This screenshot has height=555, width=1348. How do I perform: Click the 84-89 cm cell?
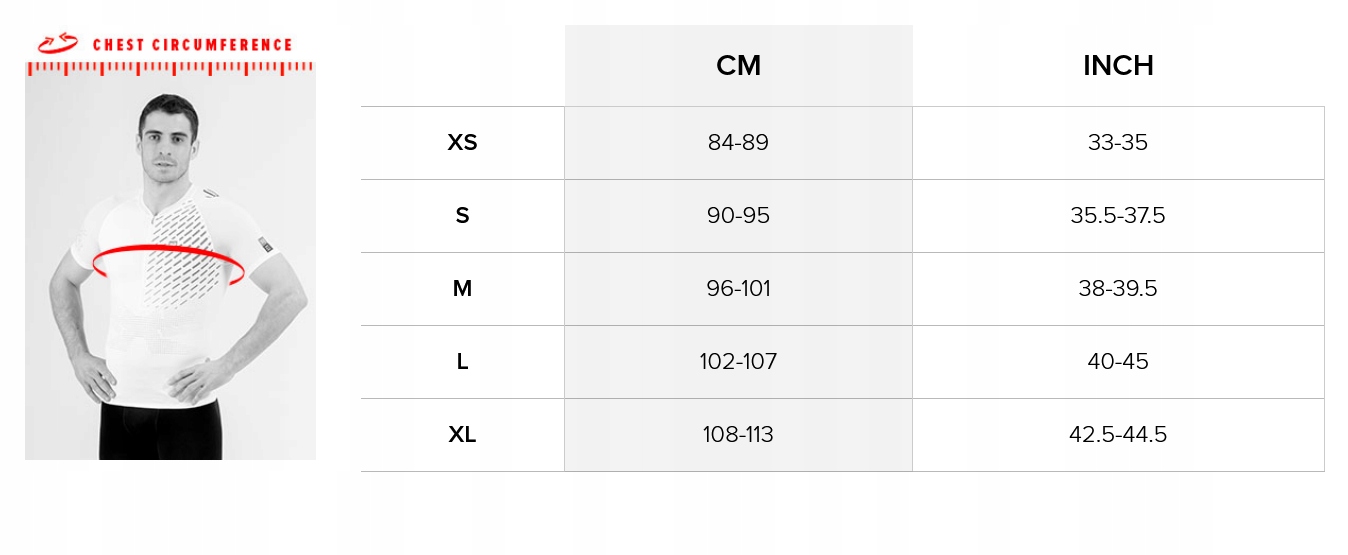(x=738, y=143)
